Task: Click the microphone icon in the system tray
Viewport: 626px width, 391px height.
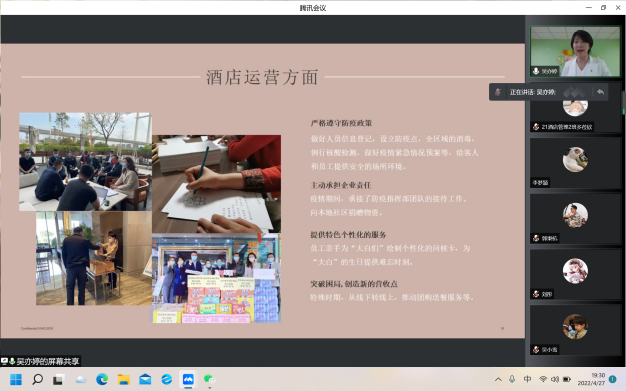Action: pyautogui.click(x=512, y=379)
